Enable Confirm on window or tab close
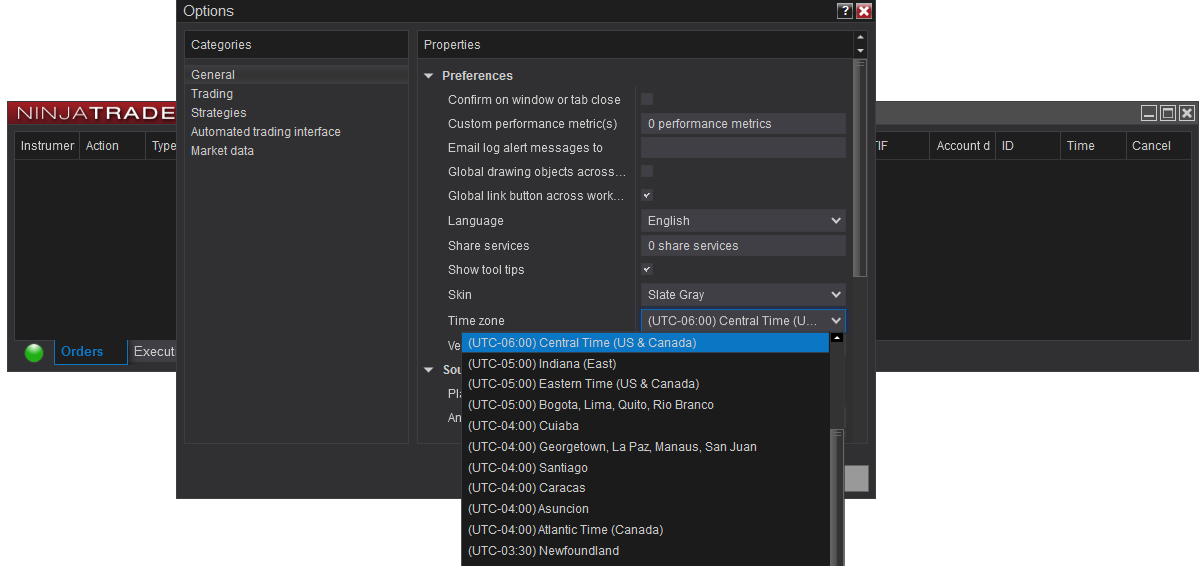This screenshot has height=566, width=1201. [x=647, y=99]
